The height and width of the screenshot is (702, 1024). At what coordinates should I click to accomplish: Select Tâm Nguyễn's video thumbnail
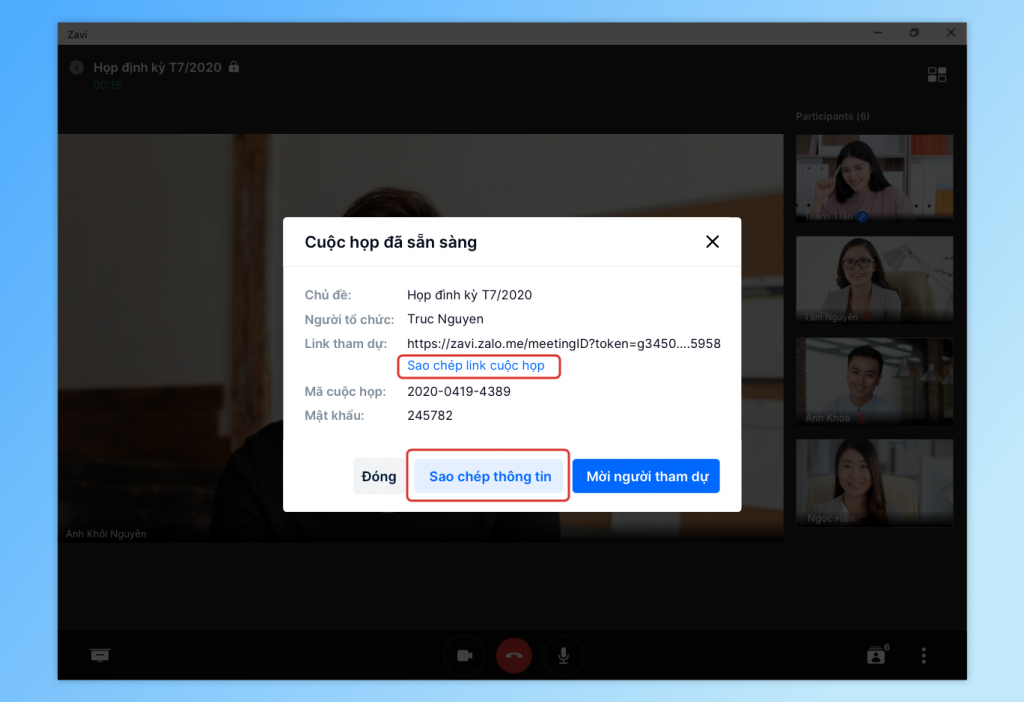[874, 280]
